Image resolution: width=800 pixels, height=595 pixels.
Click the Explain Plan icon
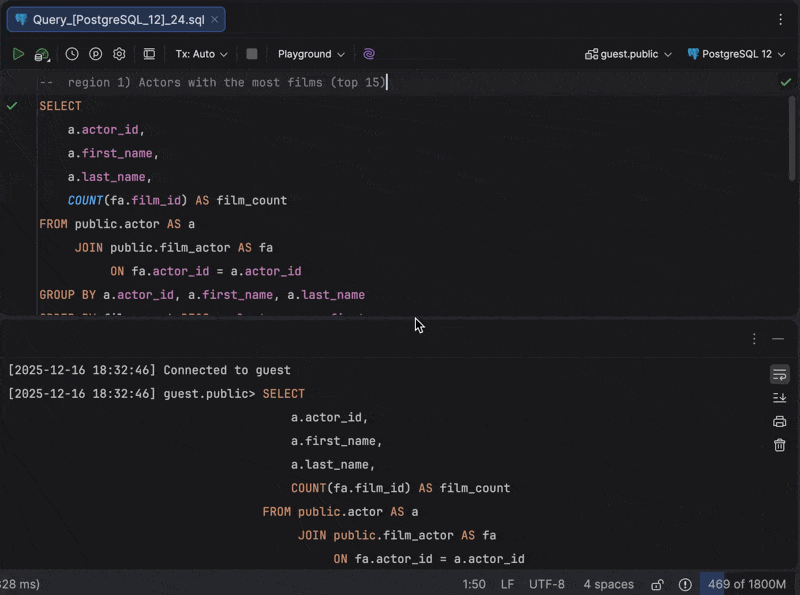(96, 54)
